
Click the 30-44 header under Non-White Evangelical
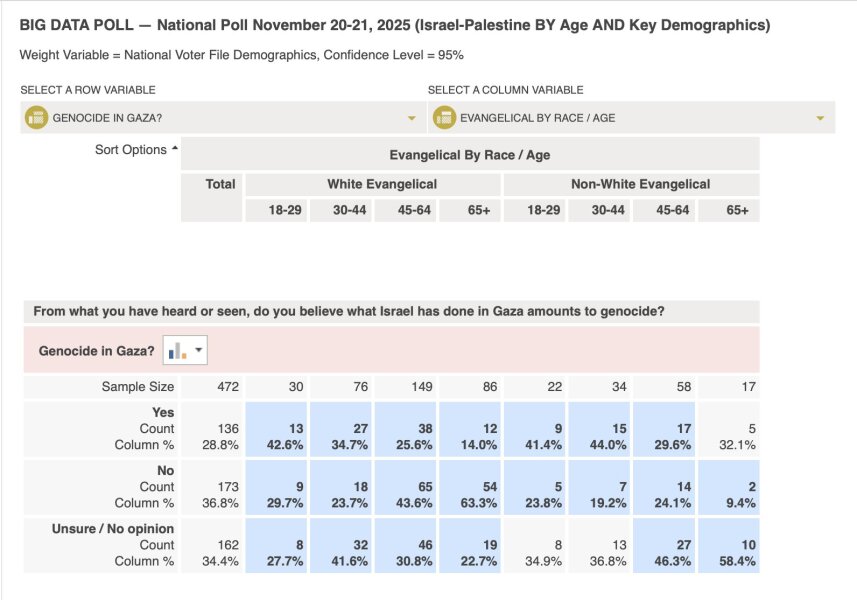(607, 210)
